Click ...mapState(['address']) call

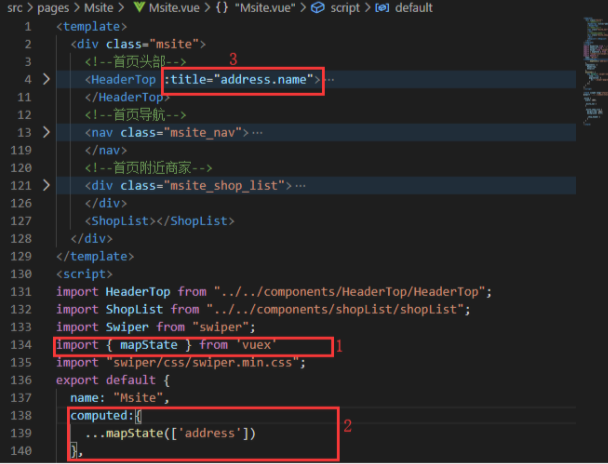click(x=170, y=433)
